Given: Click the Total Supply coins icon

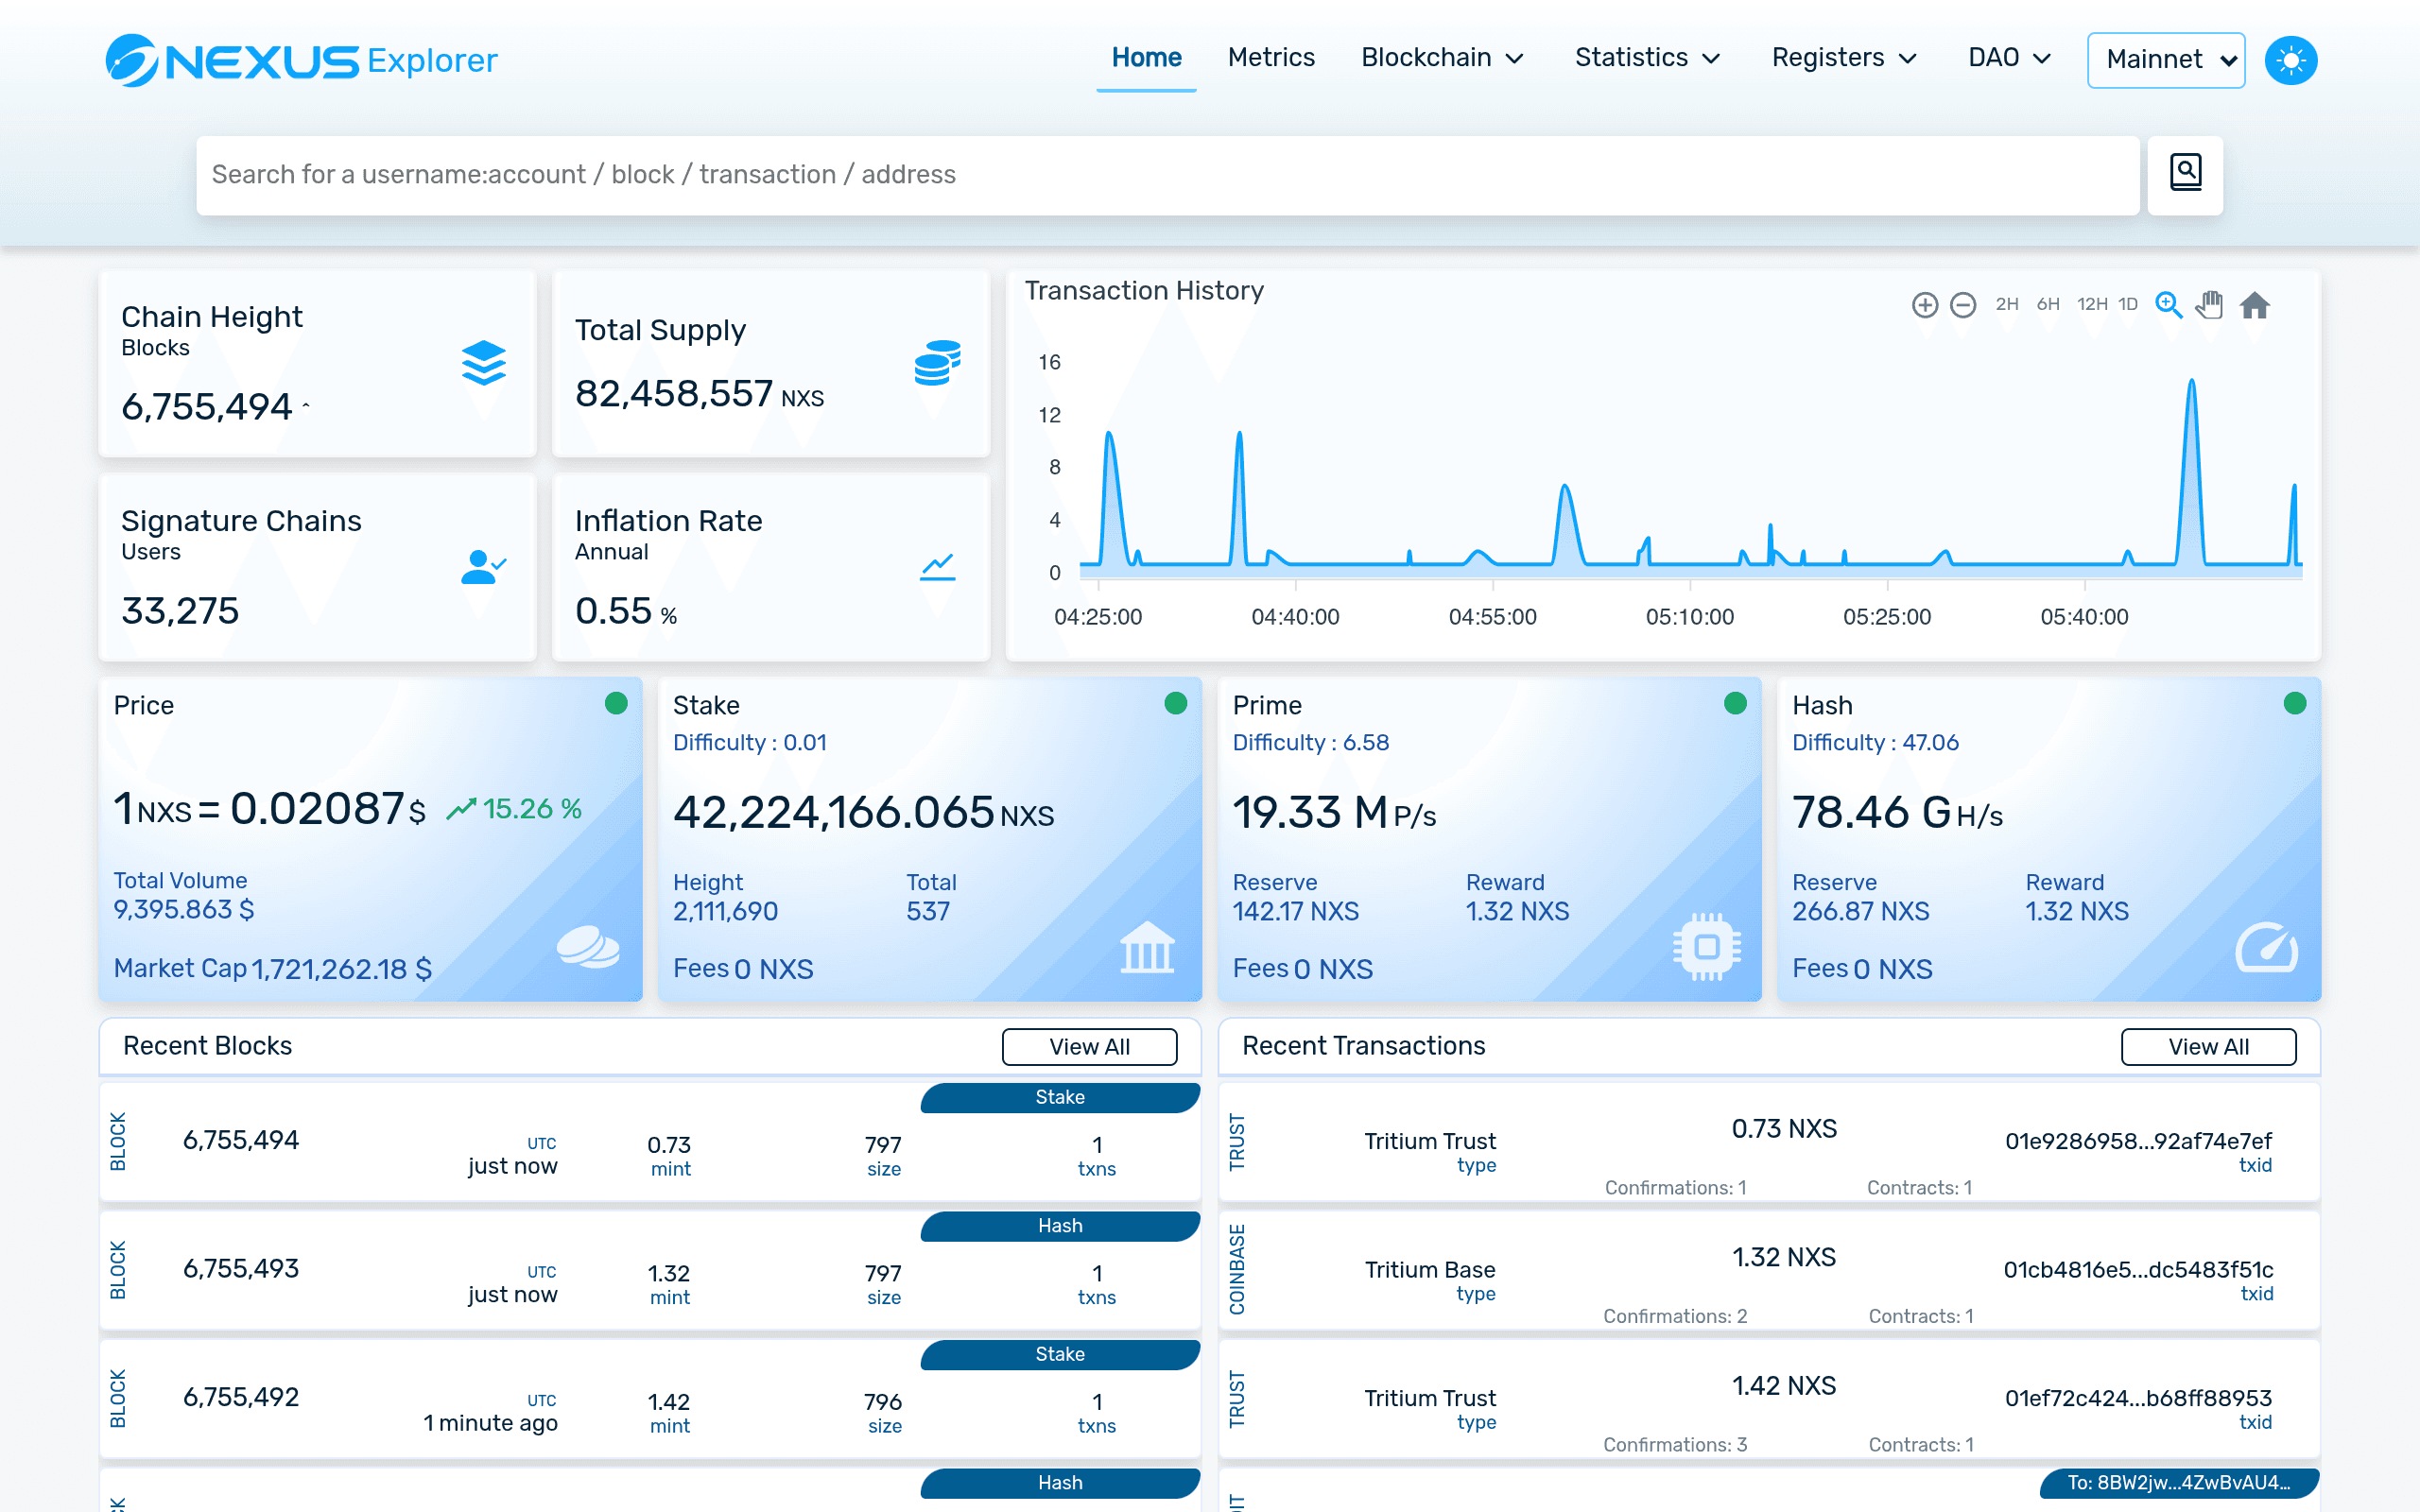Looking at the screenshot, I should [937, 363].
